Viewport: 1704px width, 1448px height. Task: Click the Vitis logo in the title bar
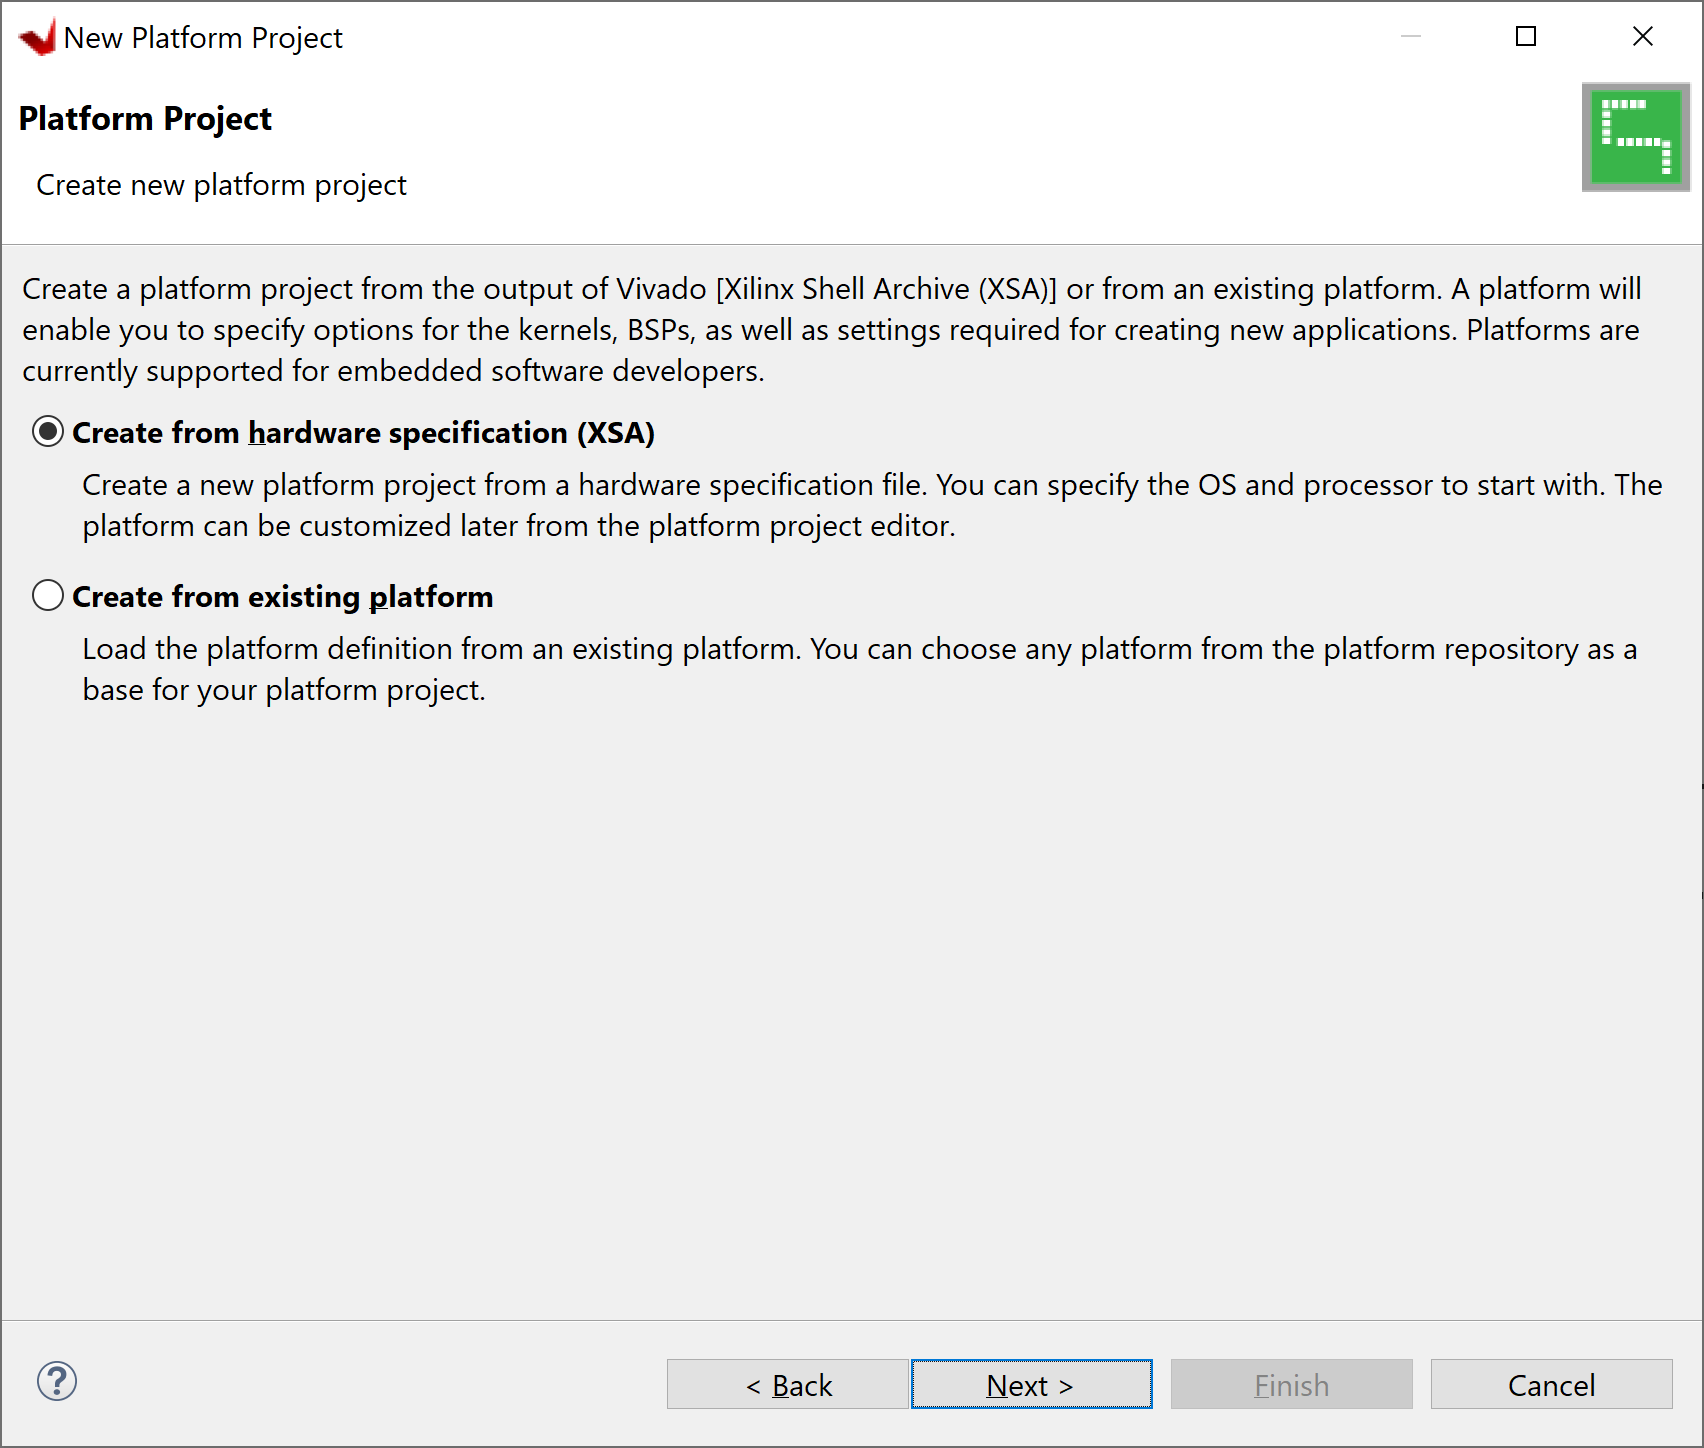(36, 36)
